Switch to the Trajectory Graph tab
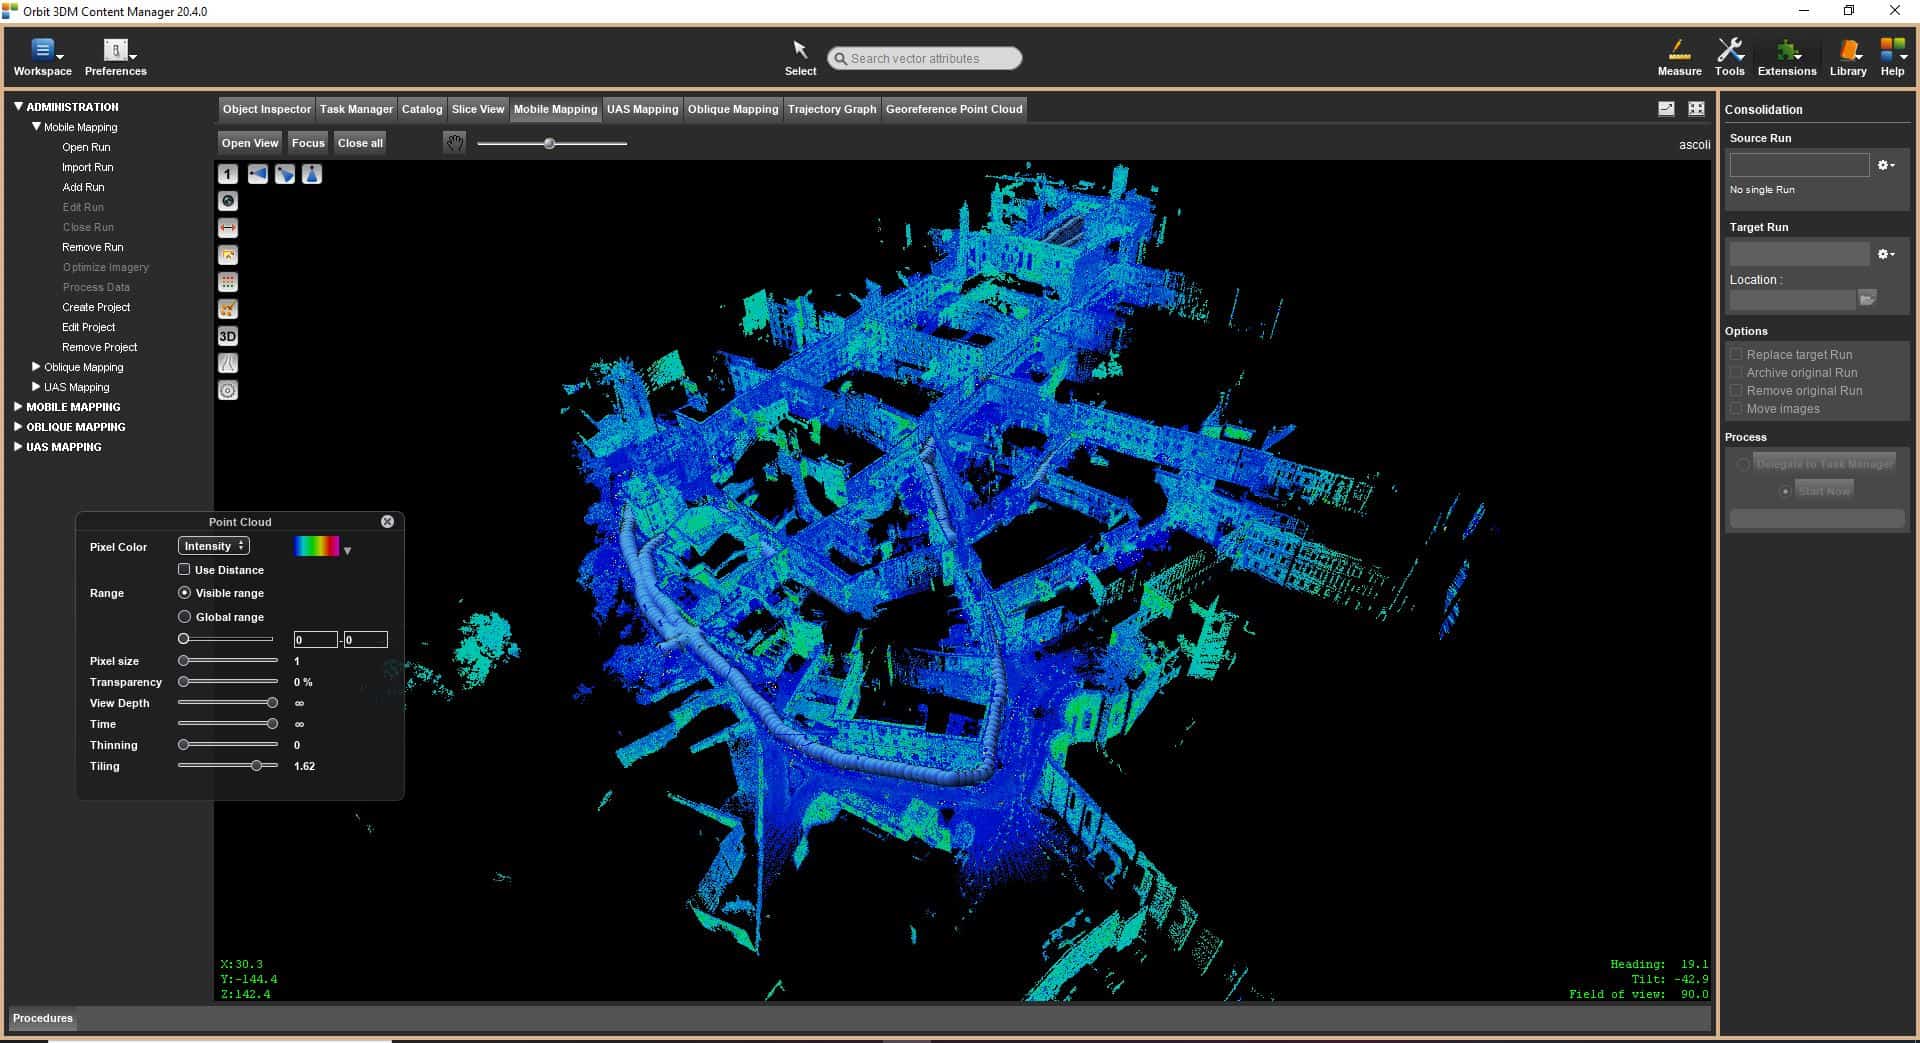Screen dimensions: 1920x1043 831,109
